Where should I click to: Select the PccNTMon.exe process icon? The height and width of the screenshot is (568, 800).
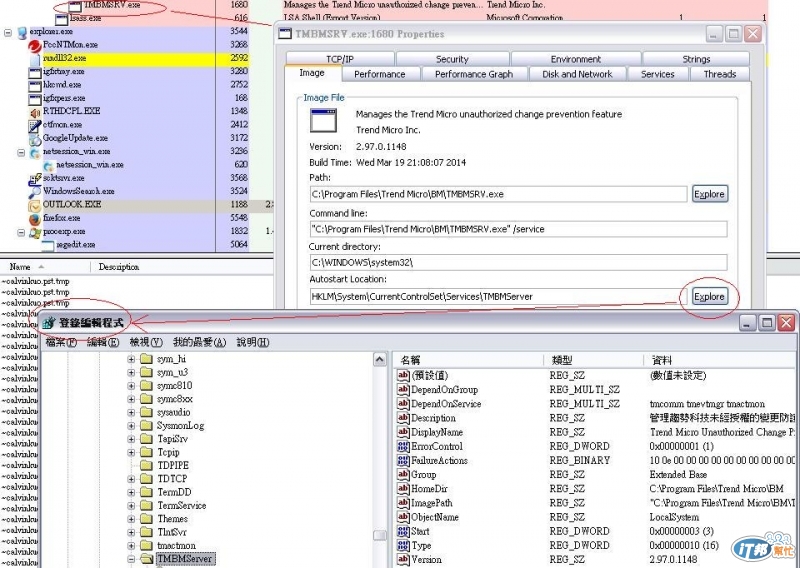tap(35, 46)
